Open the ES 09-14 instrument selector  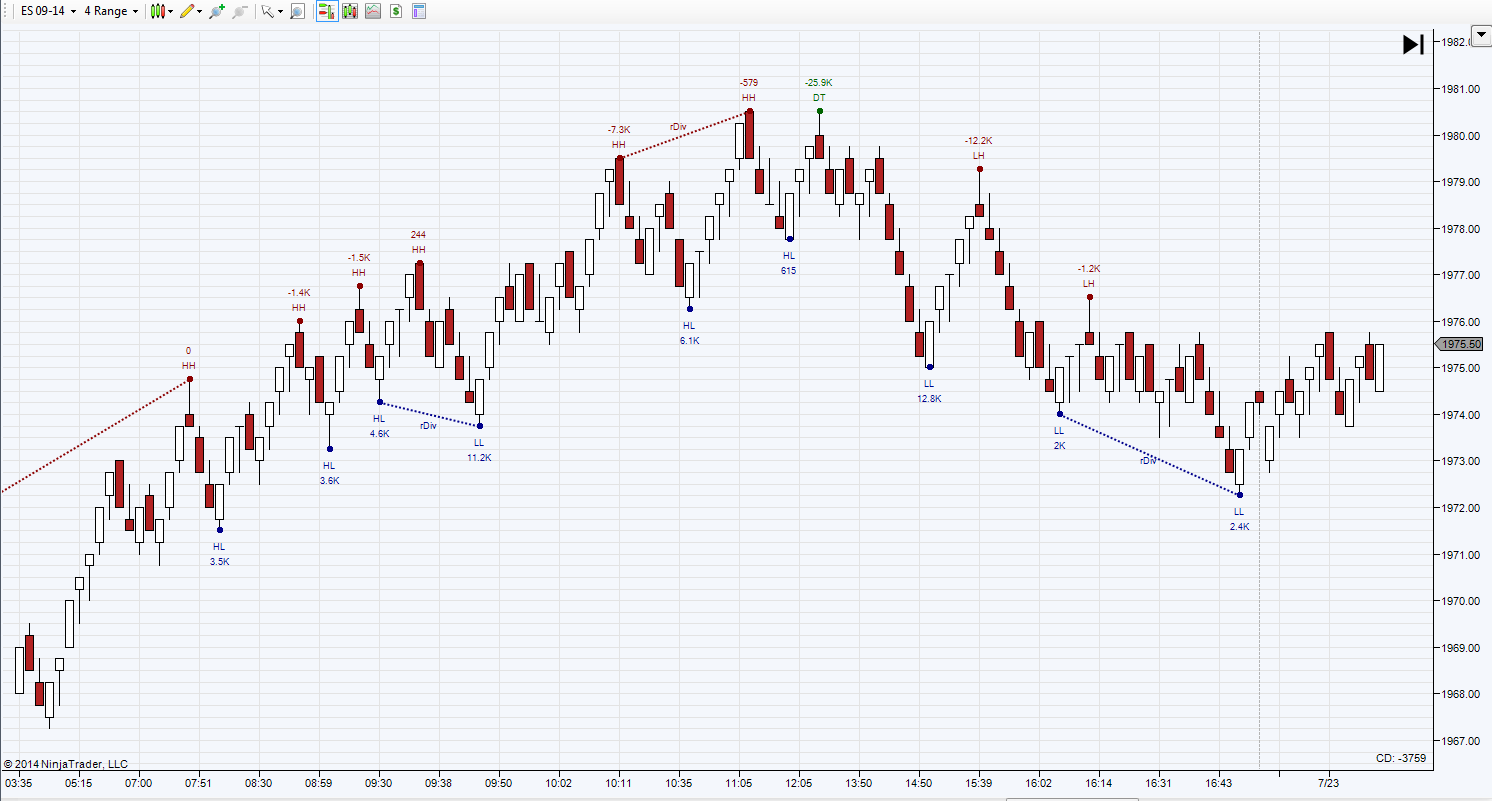pyautogui.click(x=49, y=11)
